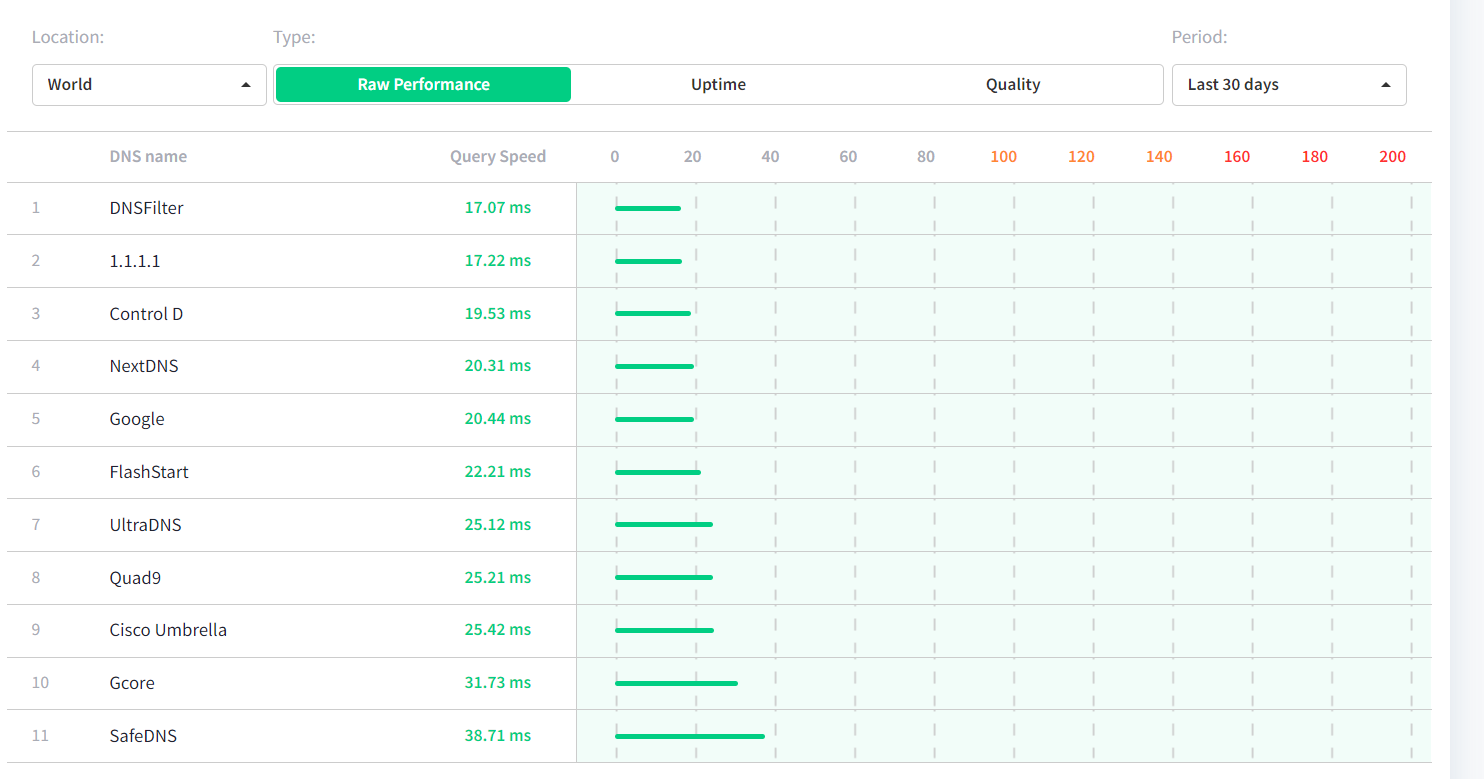Click the 100 axis label in orange
The image size is (1484, 779).
point(1003,156)
